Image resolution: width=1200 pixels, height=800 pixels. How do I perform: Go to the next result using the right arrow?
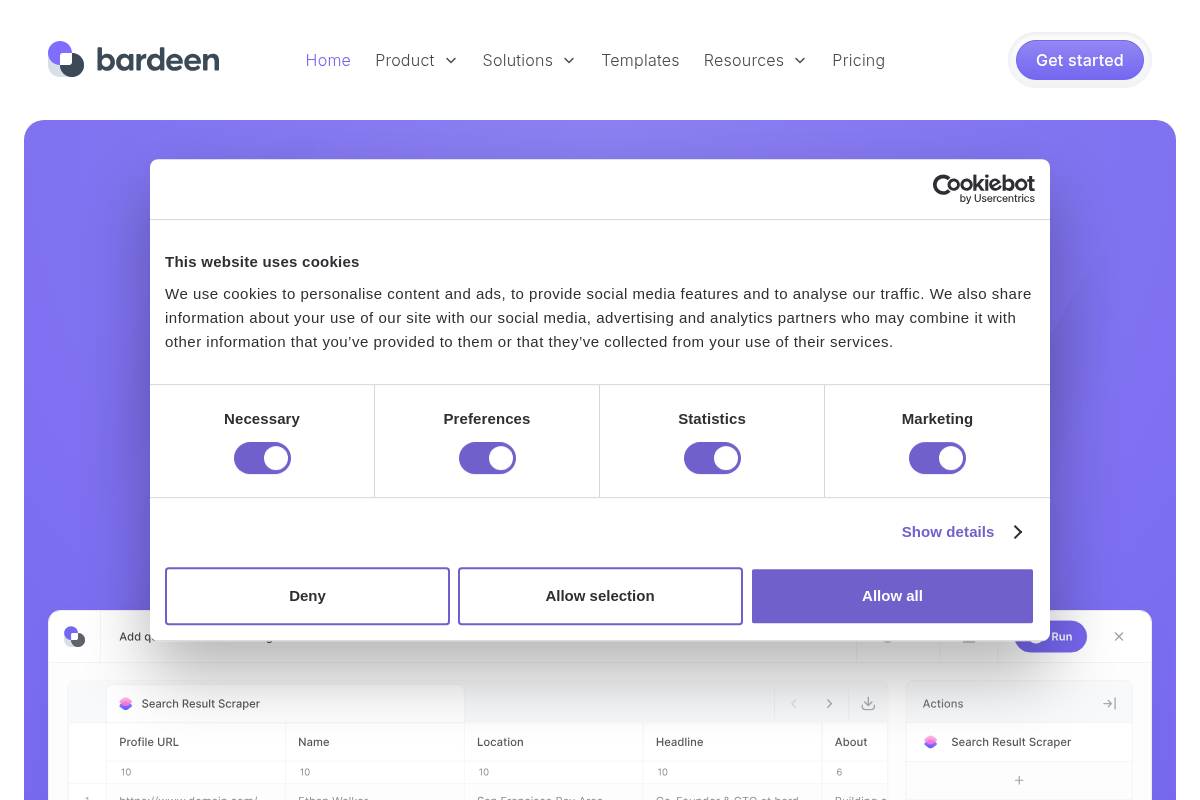829,704
